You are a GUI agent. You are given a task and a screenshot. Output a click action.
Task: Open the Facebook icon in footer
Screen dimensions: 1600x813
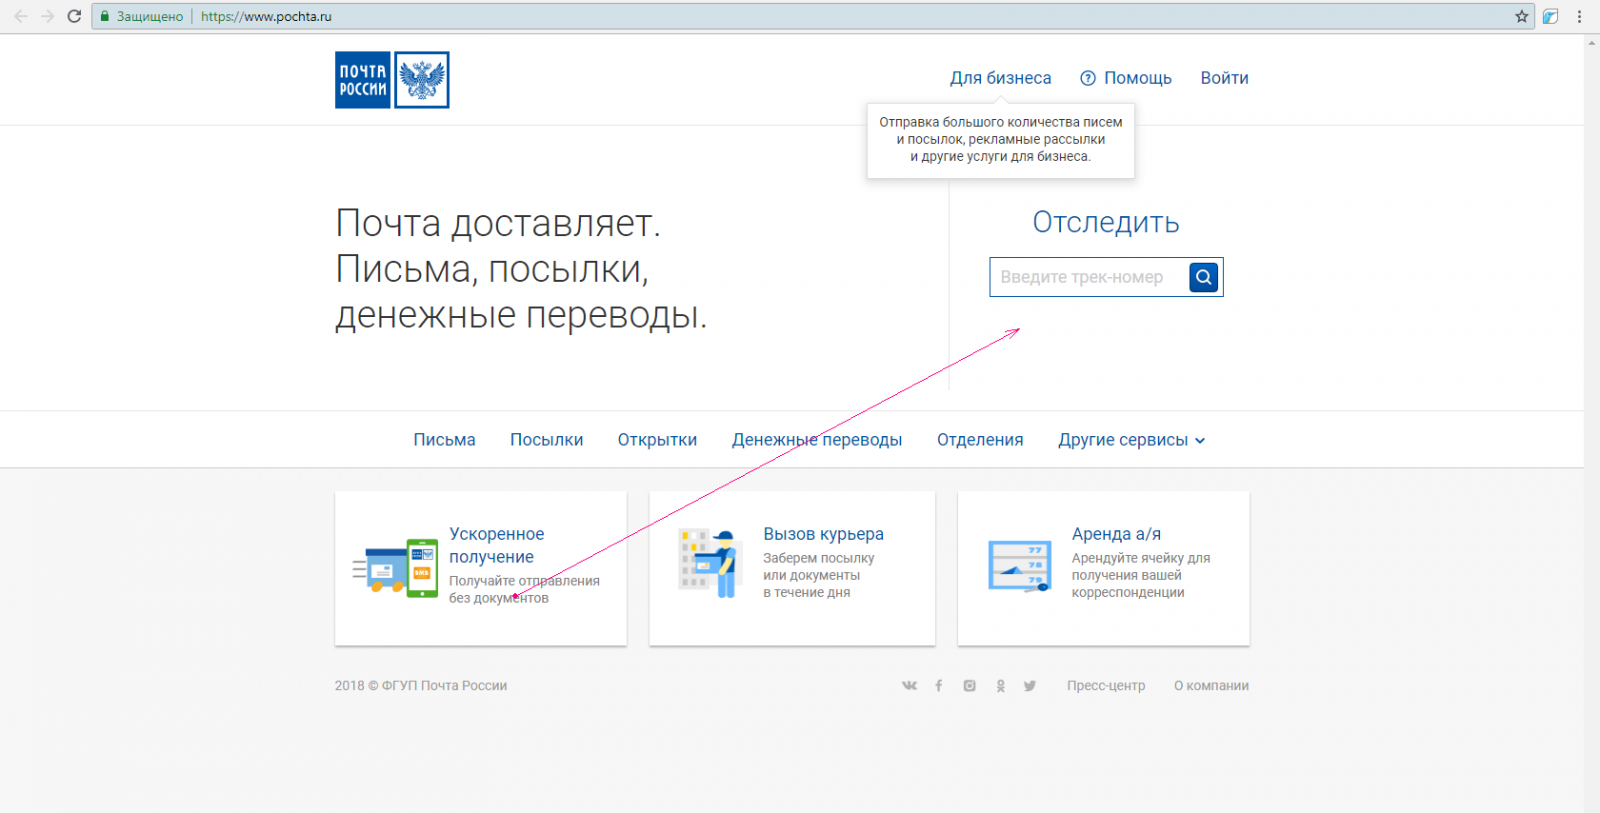click(x=938, y=686)
